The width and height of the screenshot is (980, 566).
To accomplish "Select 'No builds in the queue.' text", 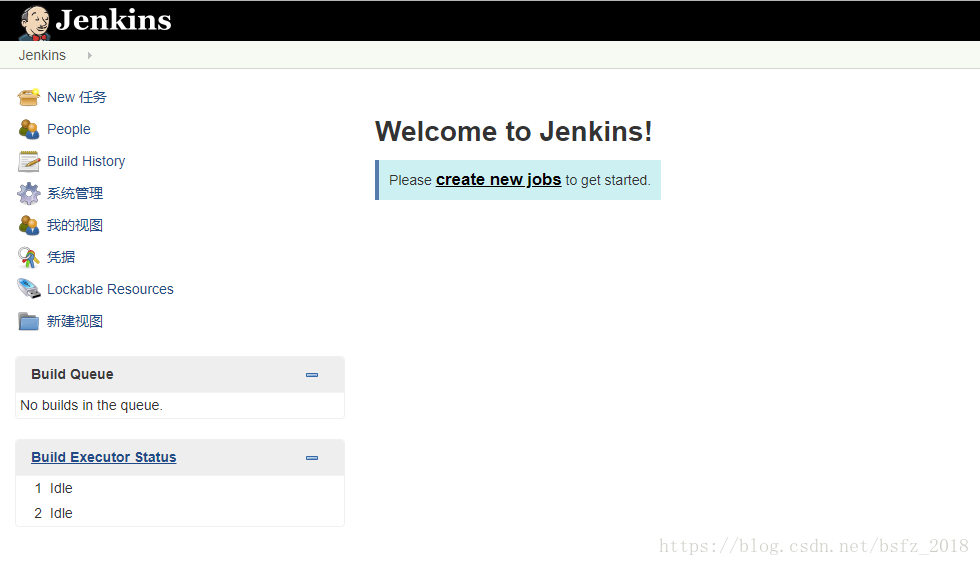I will pyautogui.click(x=91, y=405).
